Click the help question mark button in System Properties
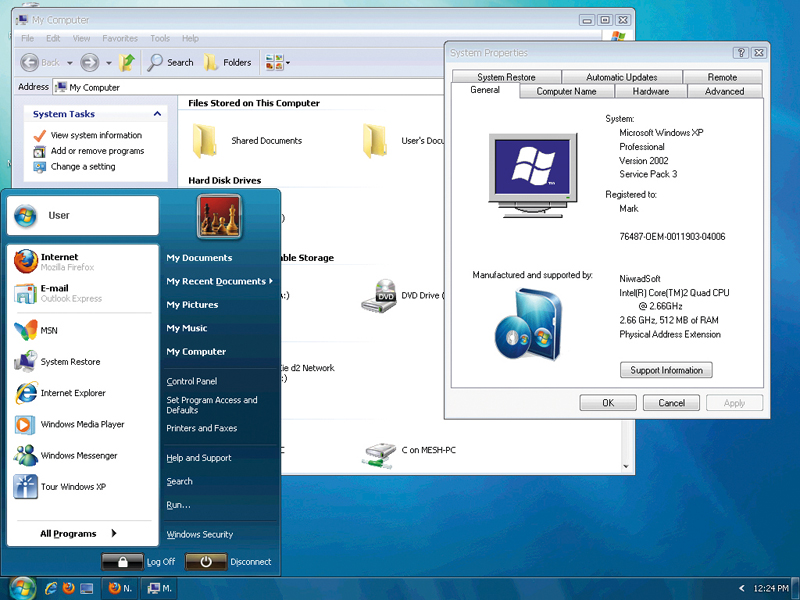 coord(741,53)
